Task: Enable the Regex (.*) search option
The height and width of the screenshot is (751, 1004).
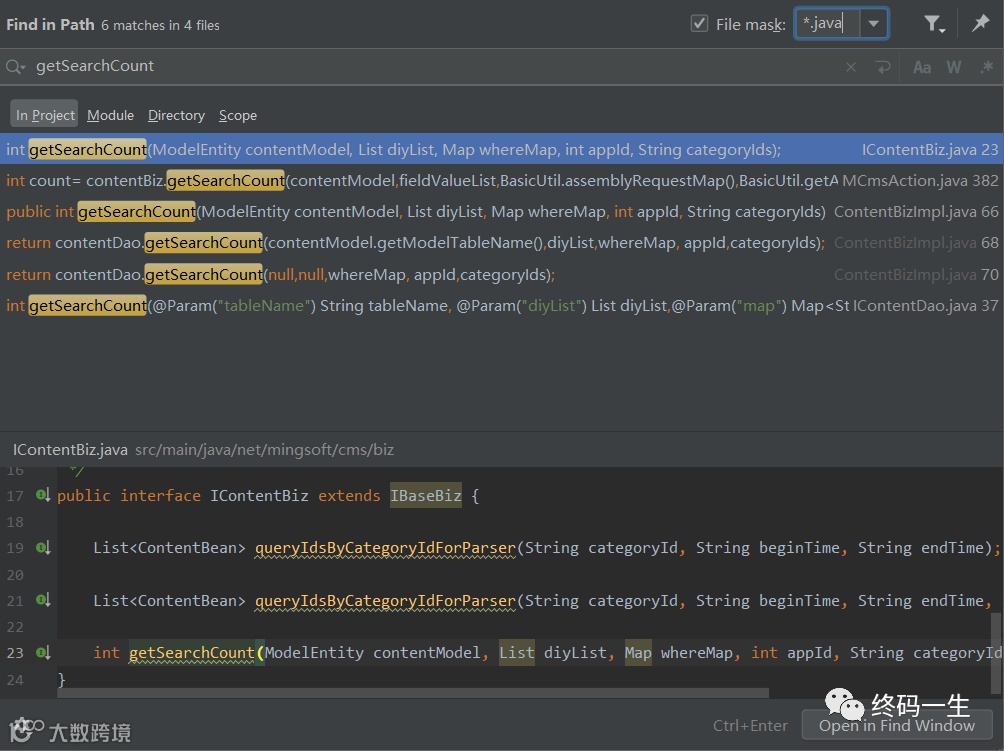Action: [x=984, y=67]
